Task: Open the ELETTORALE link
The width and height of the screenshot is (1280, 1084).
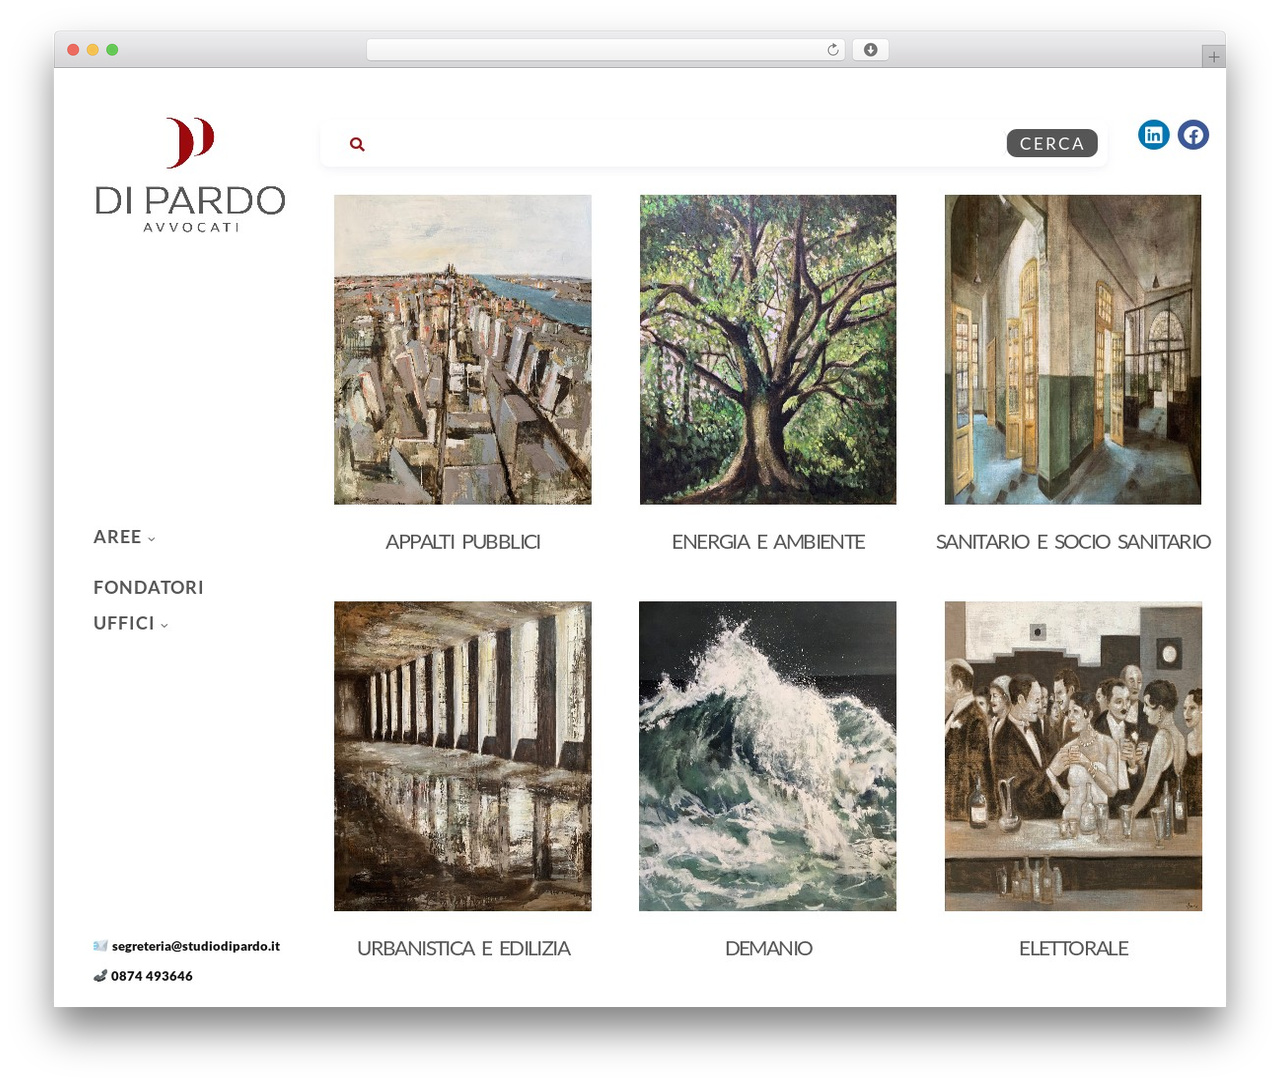Action: [x=1073, y=948]
